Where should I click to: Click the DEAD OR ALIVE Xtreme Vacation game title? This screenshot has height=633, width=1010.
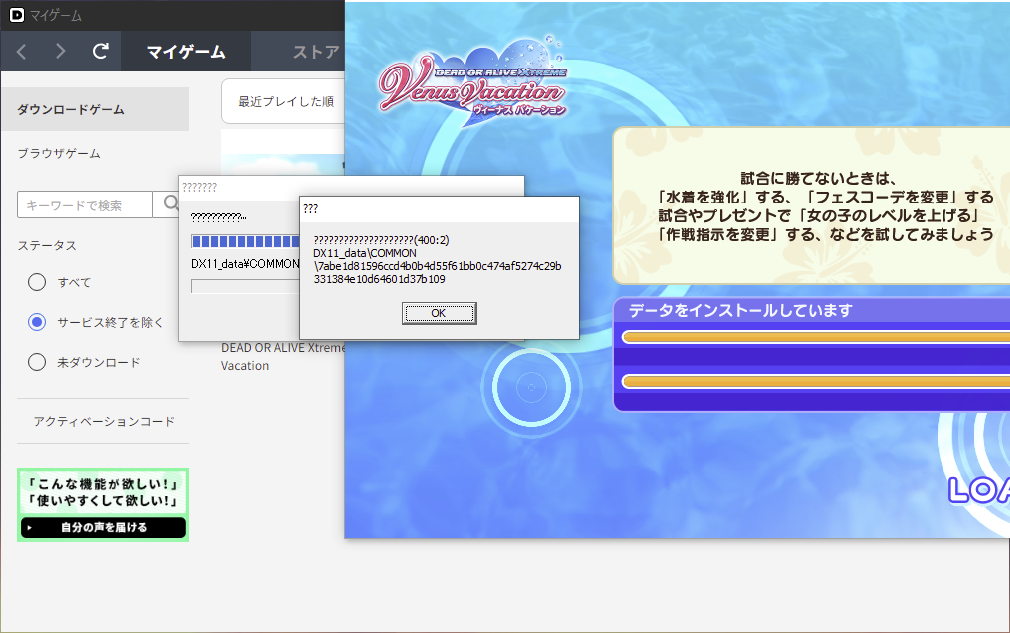(283, 356)
